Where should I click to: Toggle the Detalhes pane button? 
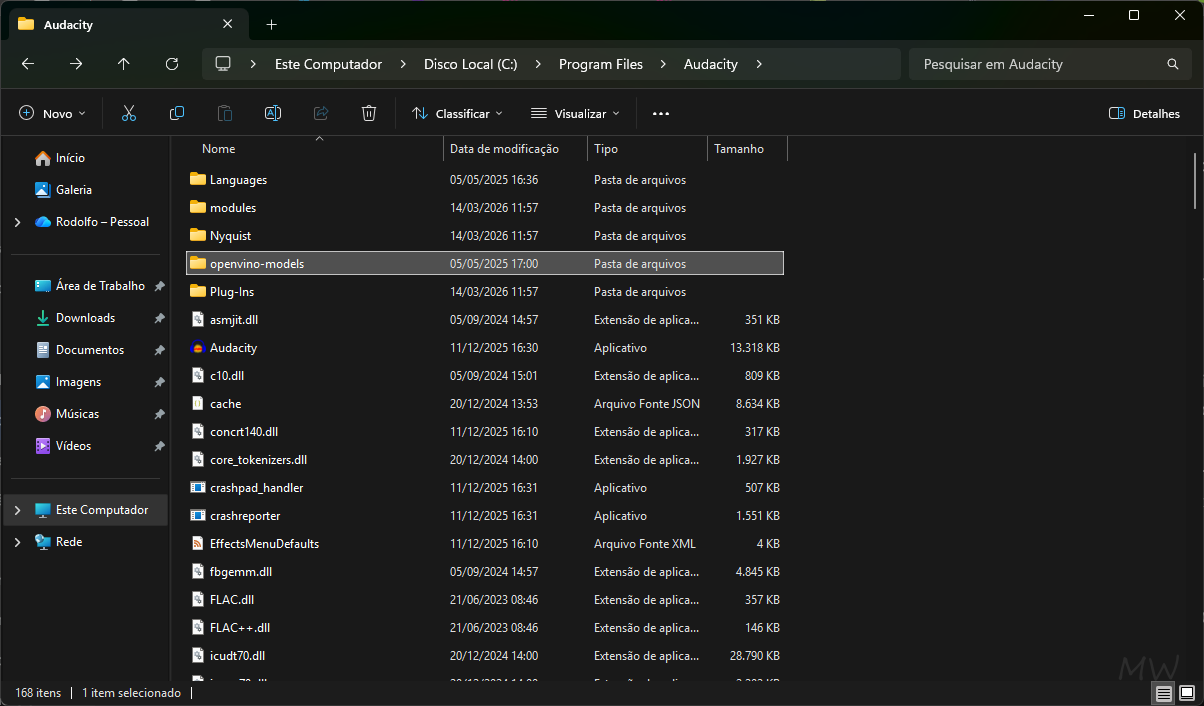click(x=1145, y=114)
